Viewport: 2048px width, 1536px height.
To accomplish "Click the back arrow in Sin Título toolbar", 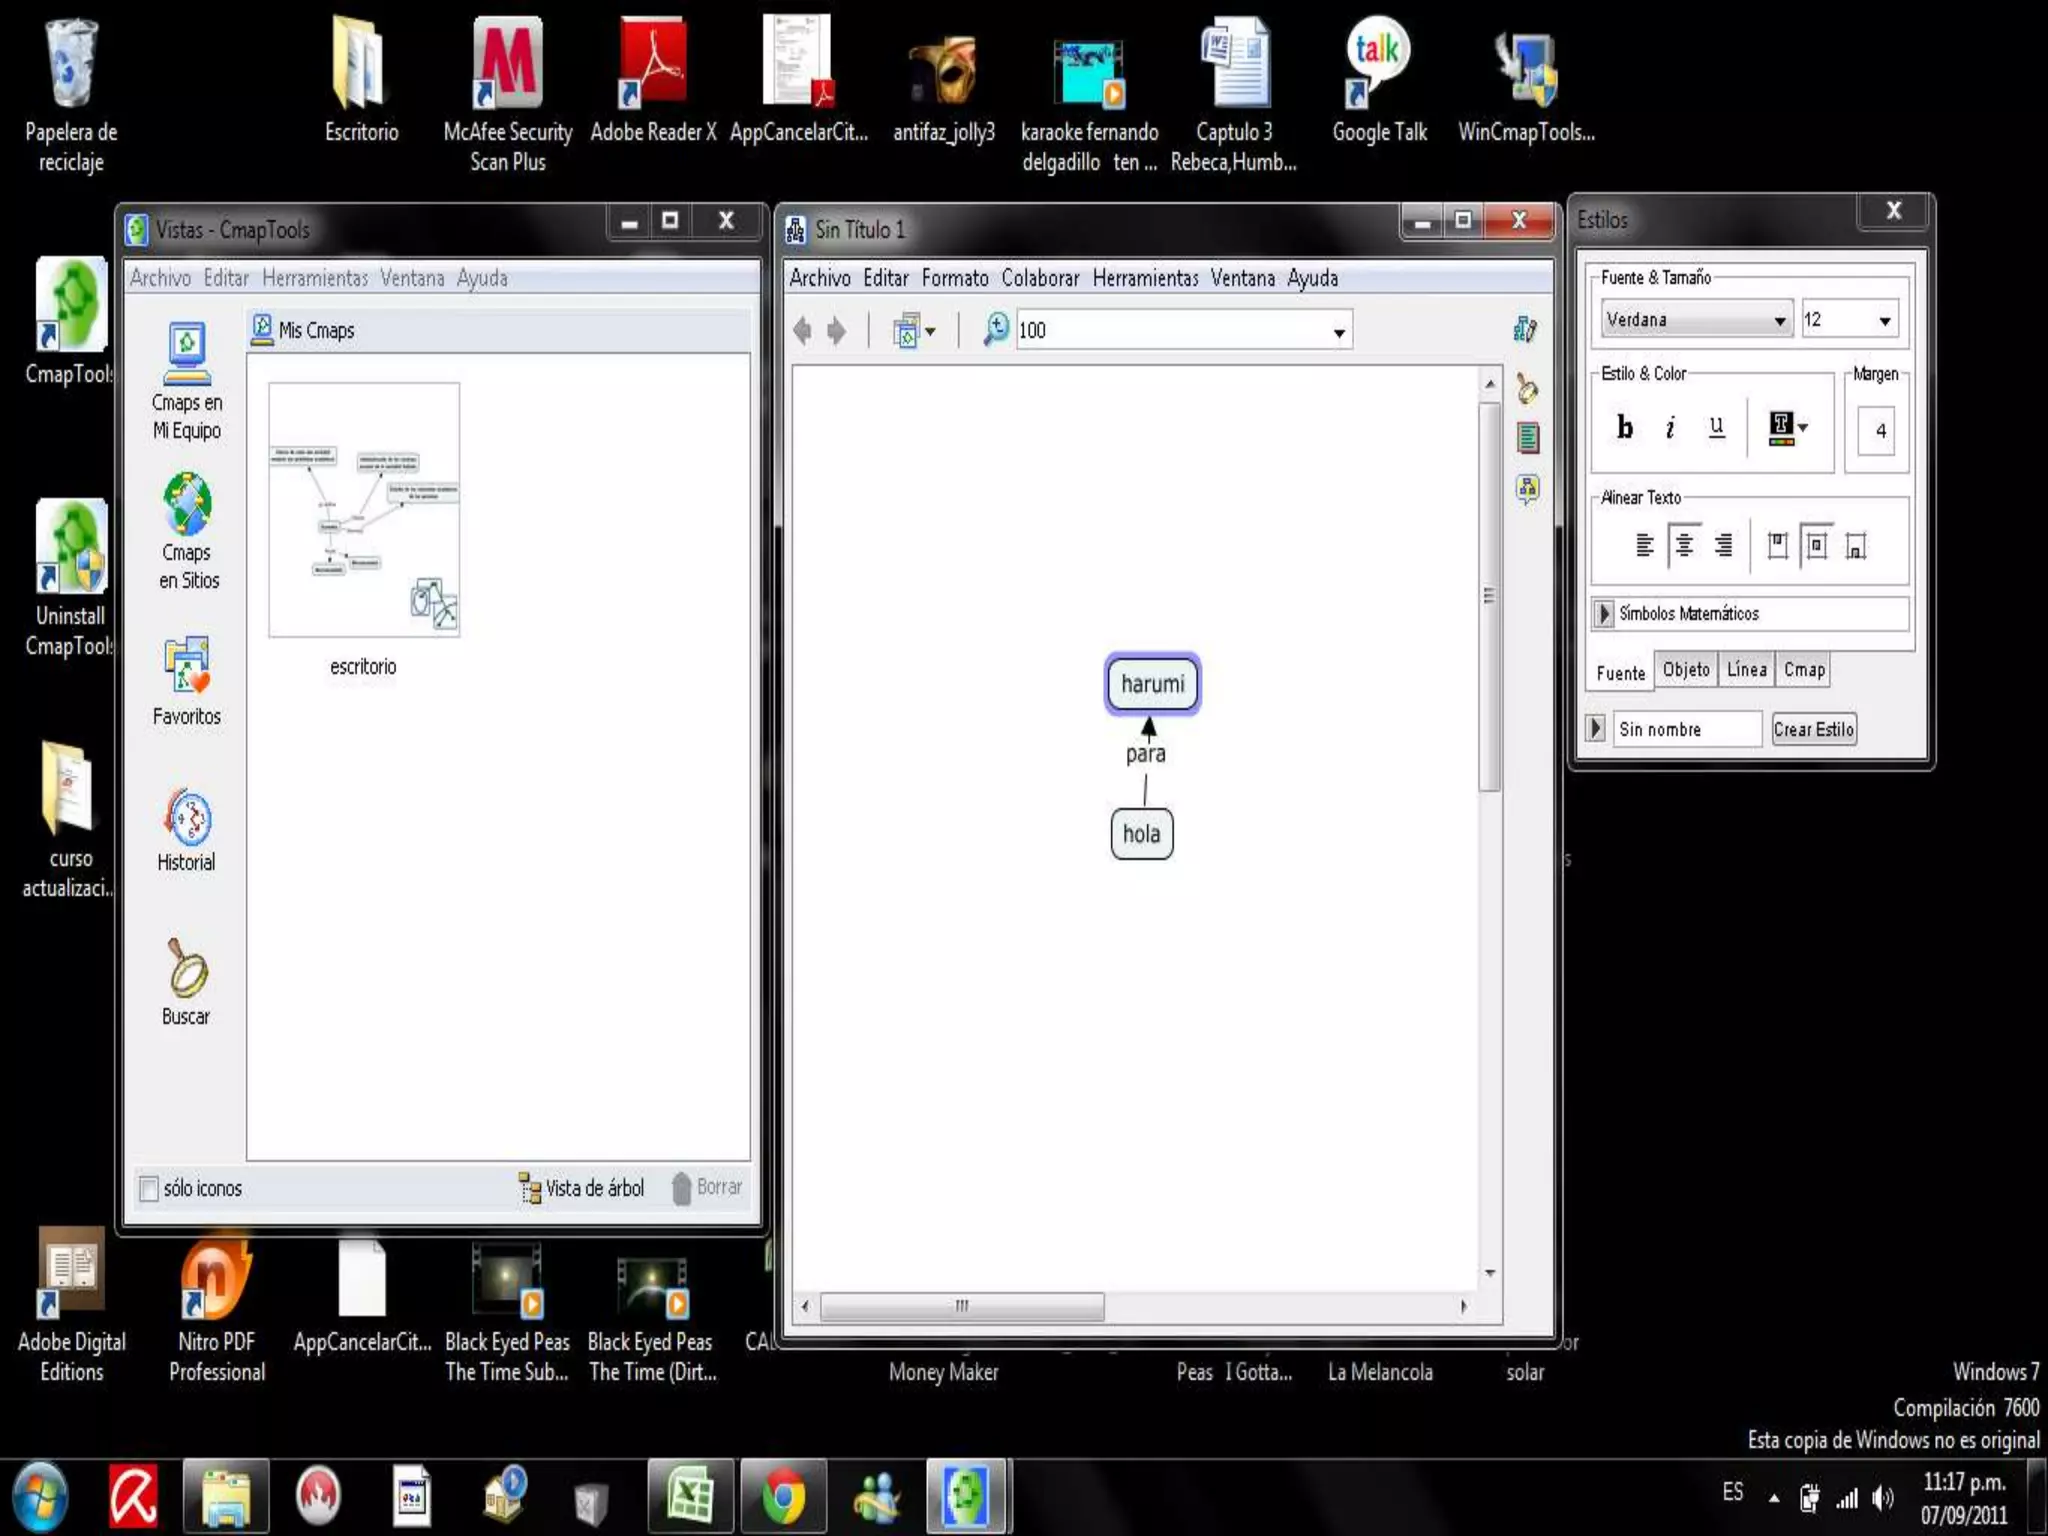I will [x=802, y=330].
